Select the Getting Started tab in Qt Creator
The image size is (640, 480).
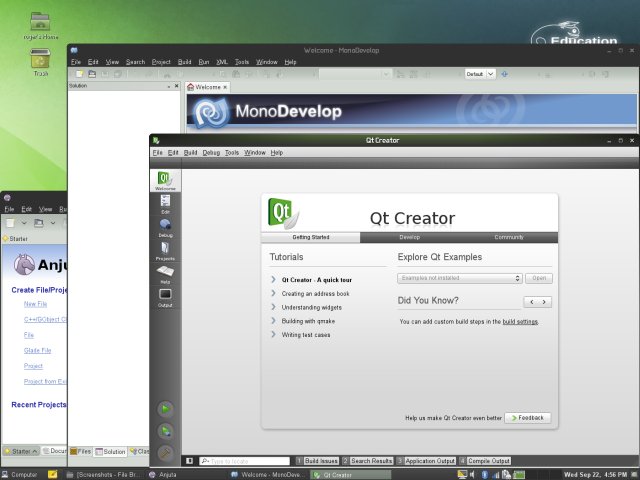coord(311,237)
